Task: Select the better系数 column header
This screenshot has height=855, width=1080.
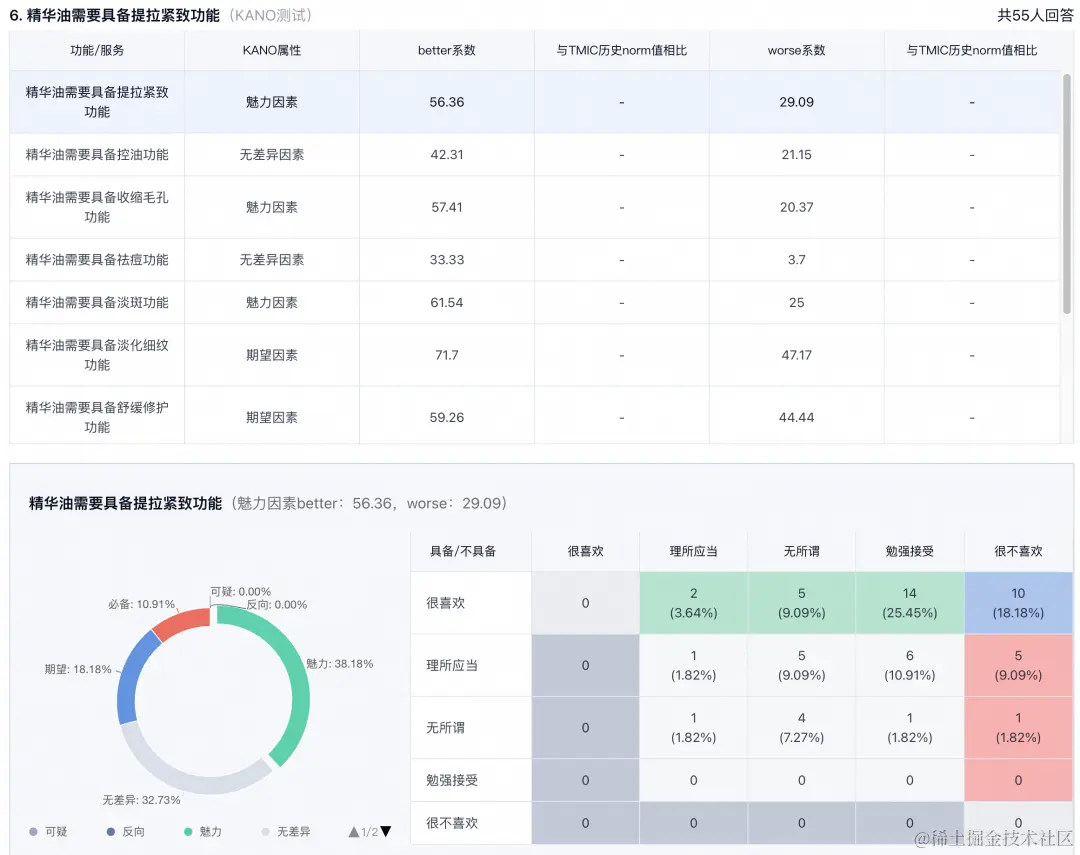Action: point(446,51)
